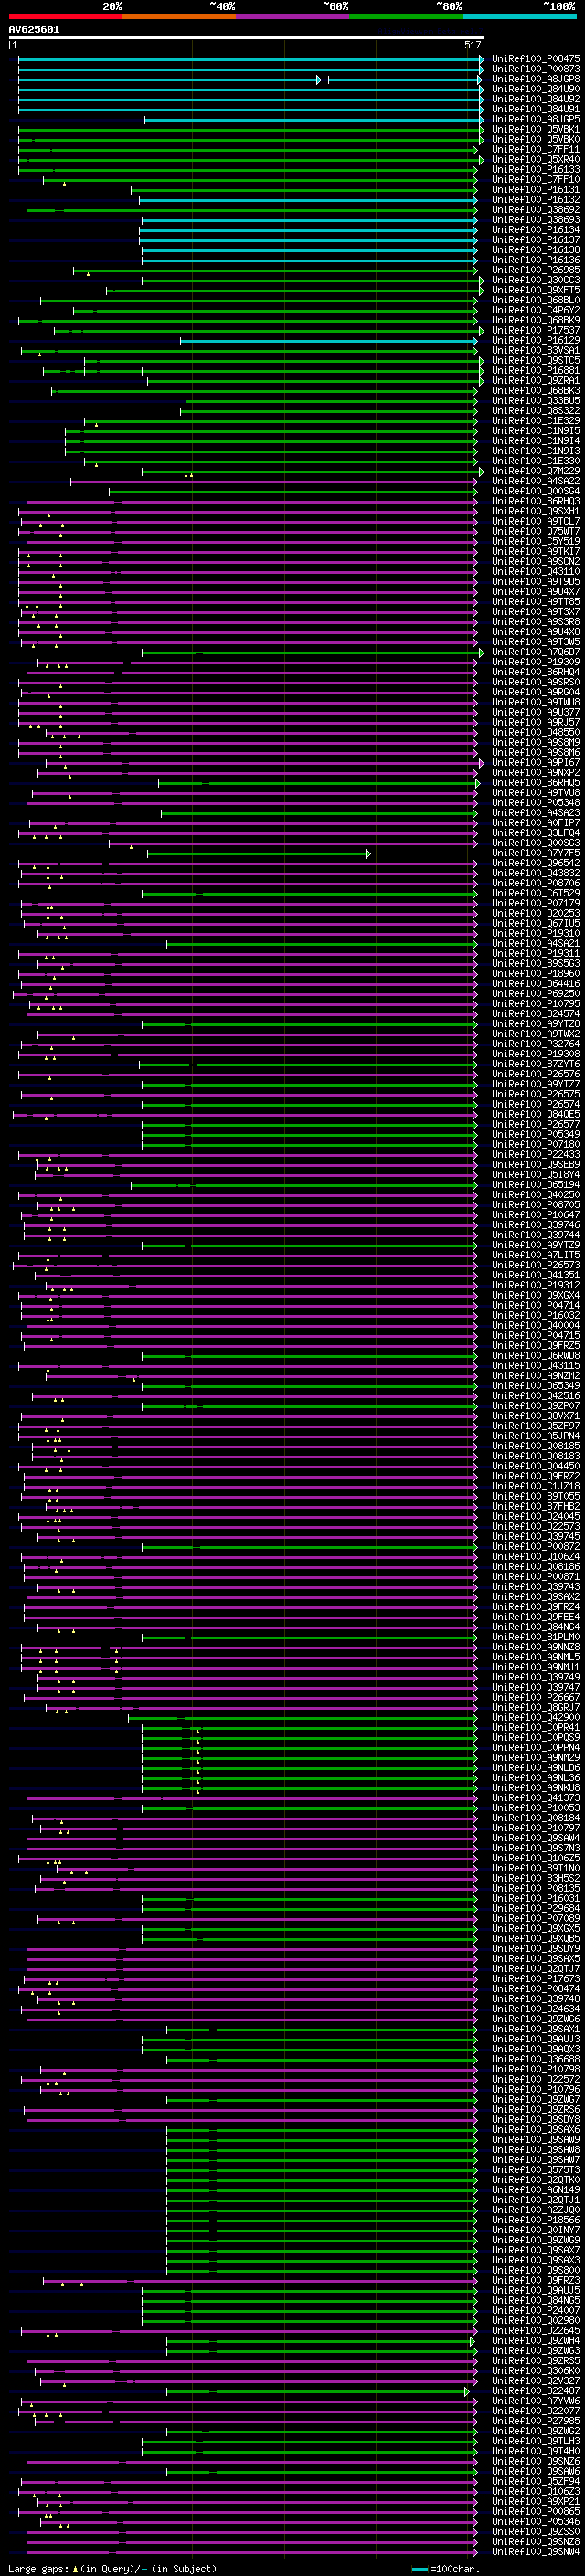Select label UniRef100_Q5VBK1

click(x=535, y=129)
